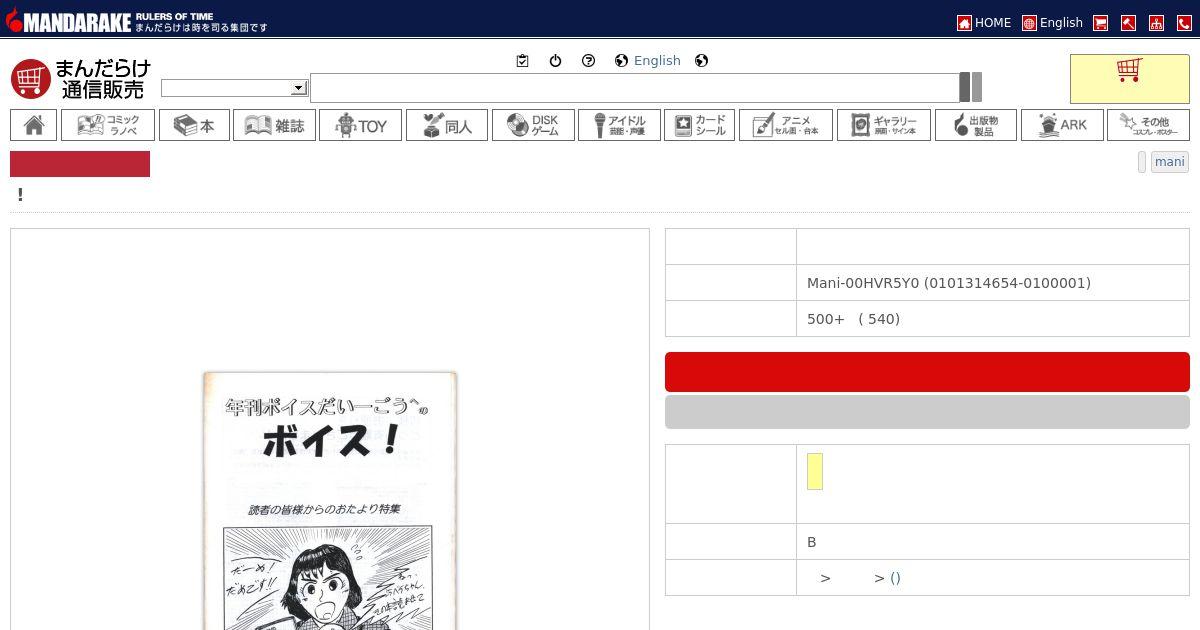This screenshot has width=1200, height=630.
Task: Click the clipboard checklist icon
Action: click(522, 61)
